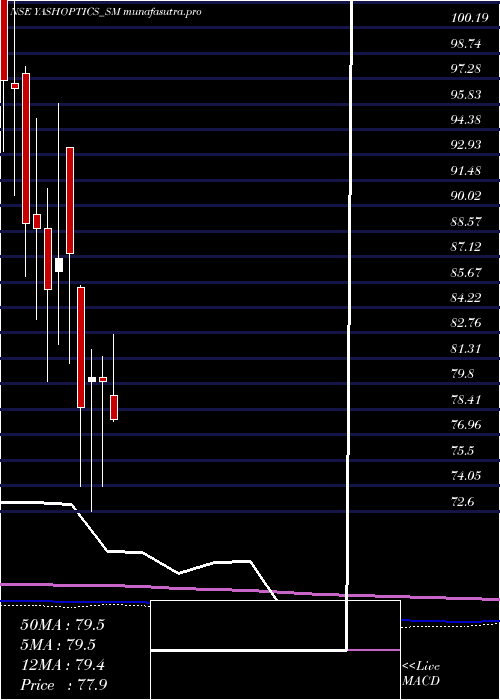Click the 78.41 price axis label
This screenshot has width=500, height=700.
(466, 399)
